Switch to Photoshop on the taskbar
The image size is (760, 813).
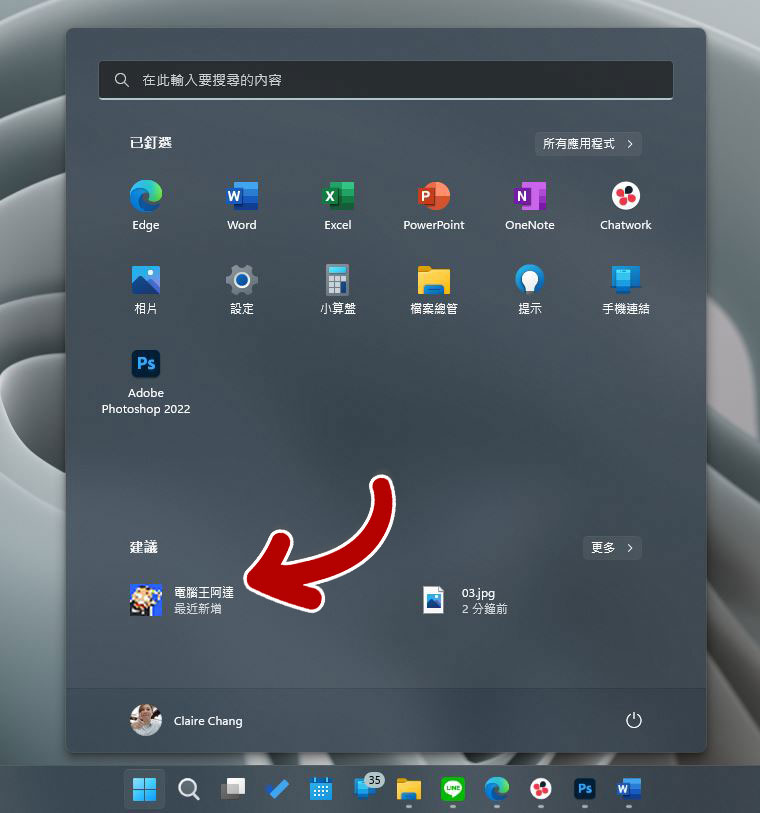tap(585, 789)
